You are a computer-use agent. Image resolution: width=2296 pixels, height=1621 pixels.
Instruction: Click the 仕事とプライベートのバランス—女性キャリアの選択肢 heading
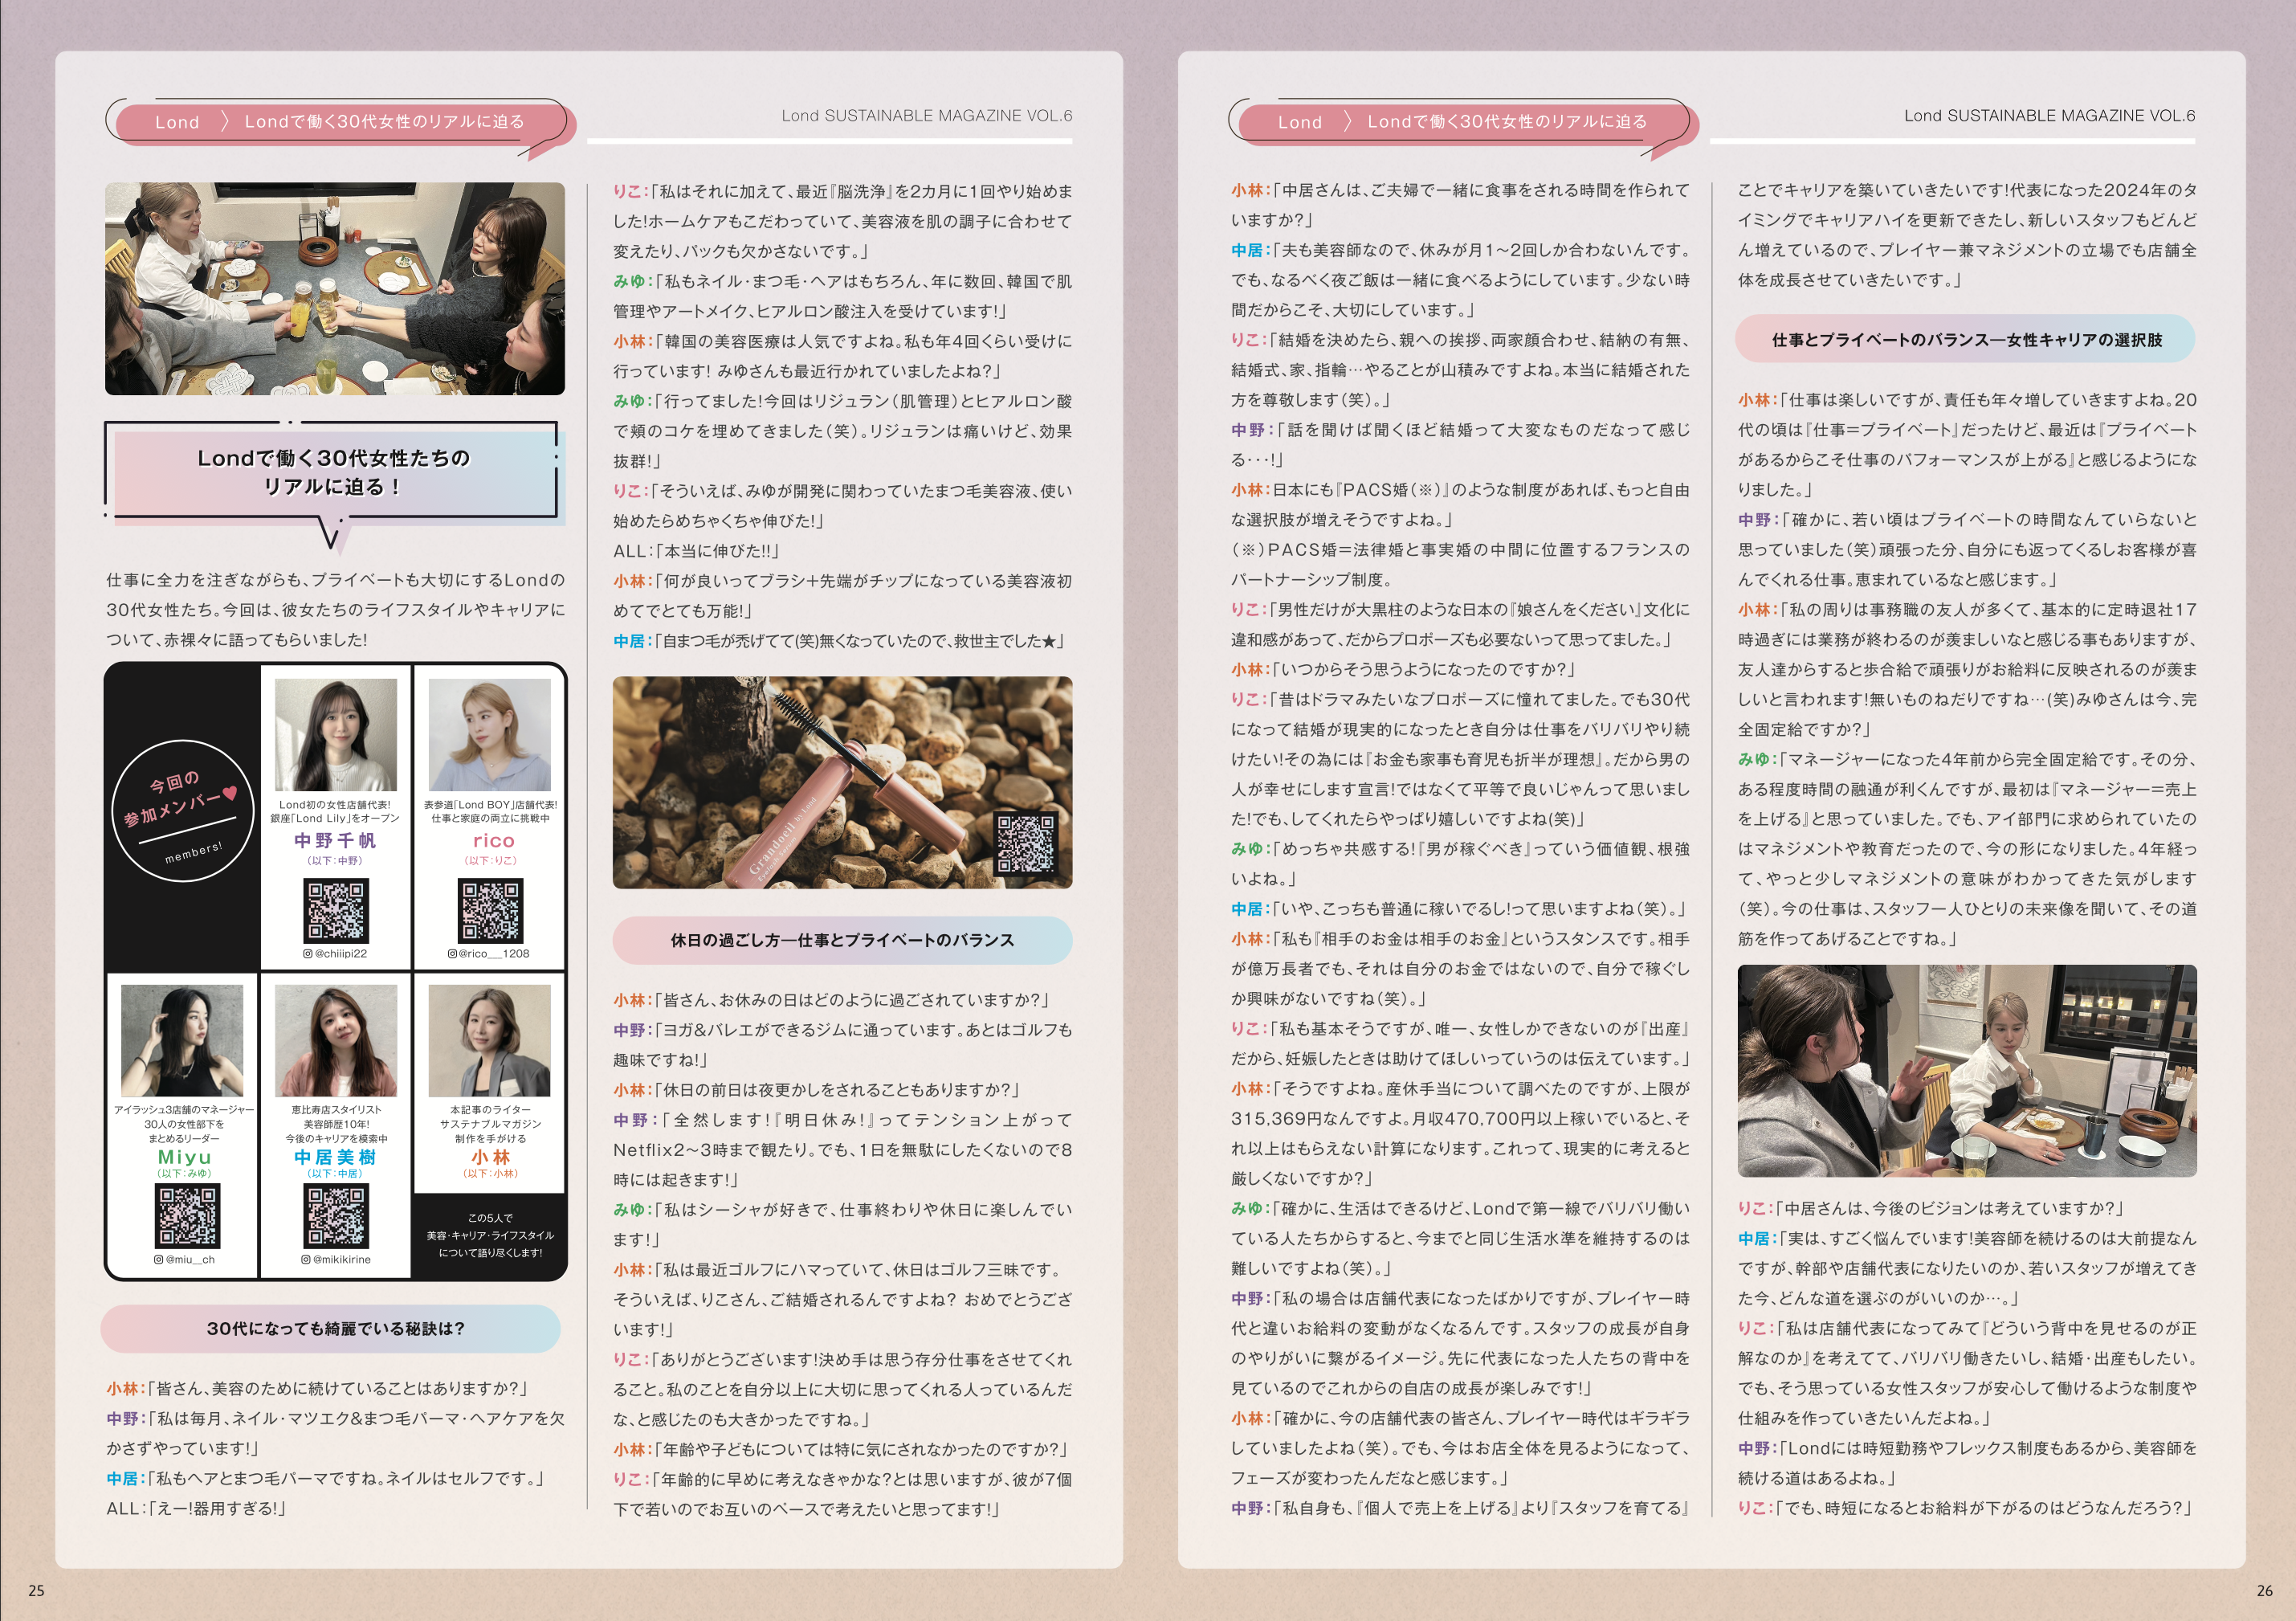tap(1966, 340)
